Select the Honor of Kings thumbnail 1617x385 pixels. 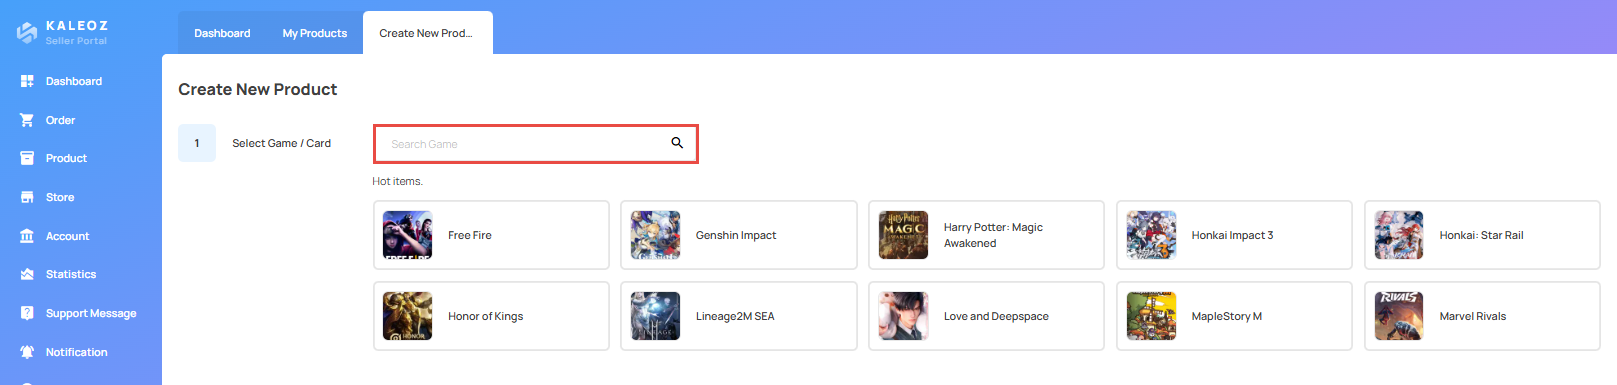pyautogui.click(x=408, y=316)
